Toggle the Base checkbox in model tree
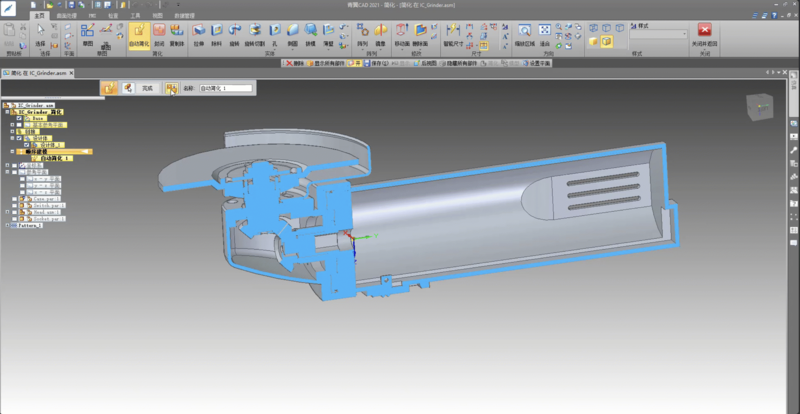Image resolution: width=800 pixels, height=414 pixels. click(19, 119)
